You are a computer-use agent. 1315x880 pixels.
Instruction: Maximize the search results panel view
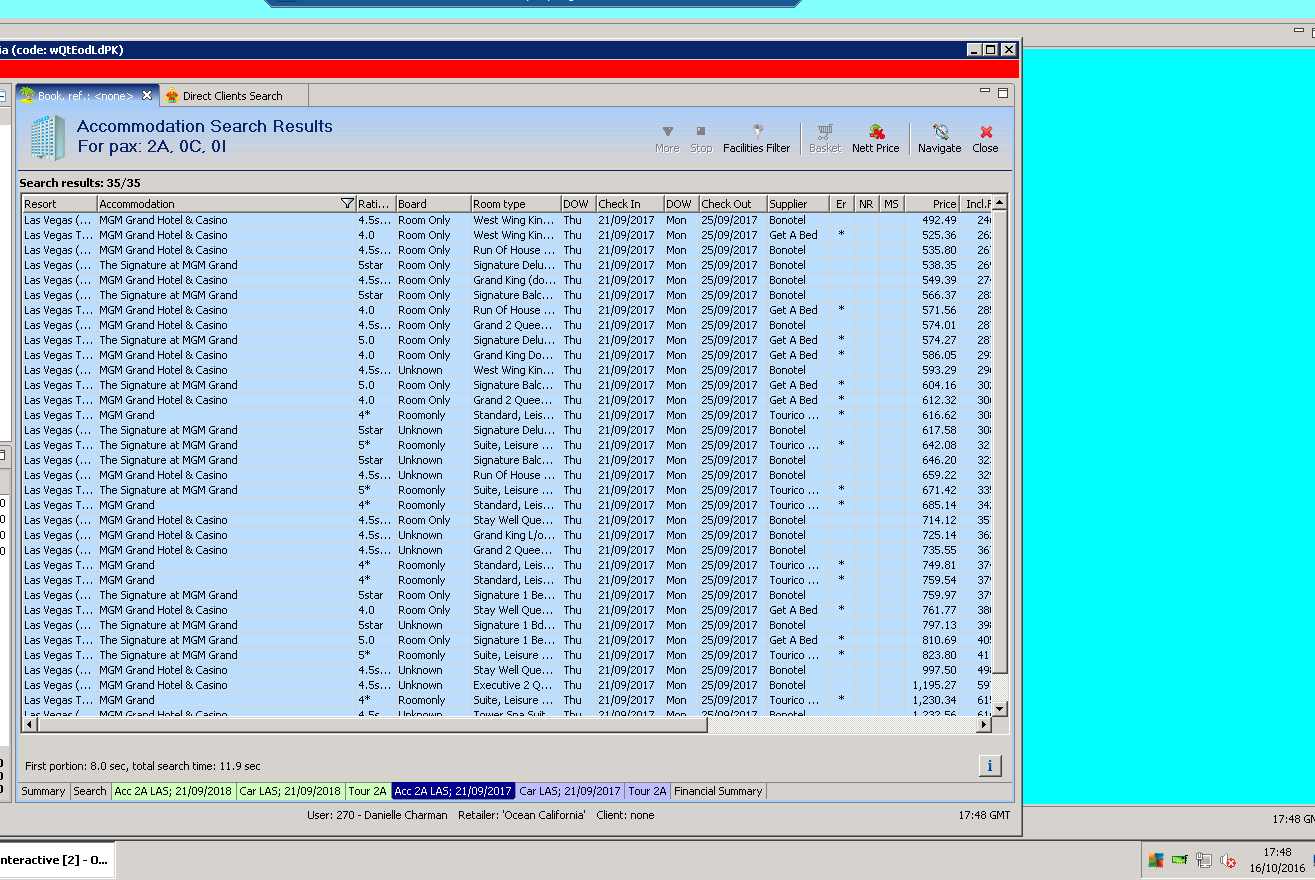pyautogui.click(x=1002, y=92)
